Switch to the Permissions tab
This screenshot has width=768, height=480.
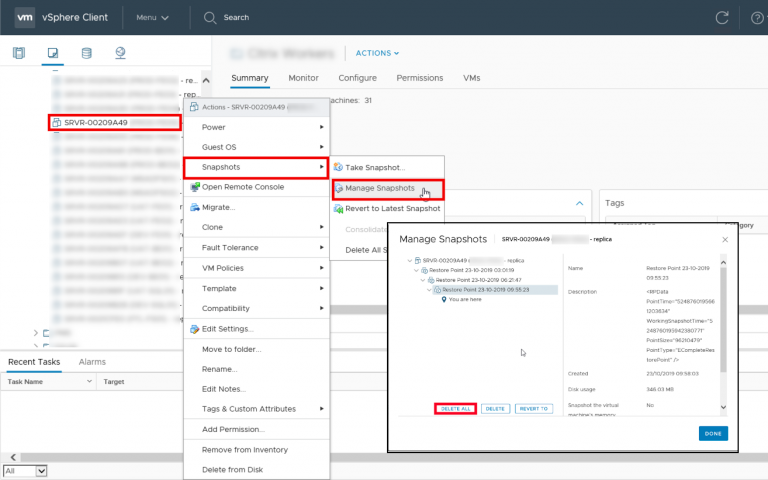[x=420, y=78]
